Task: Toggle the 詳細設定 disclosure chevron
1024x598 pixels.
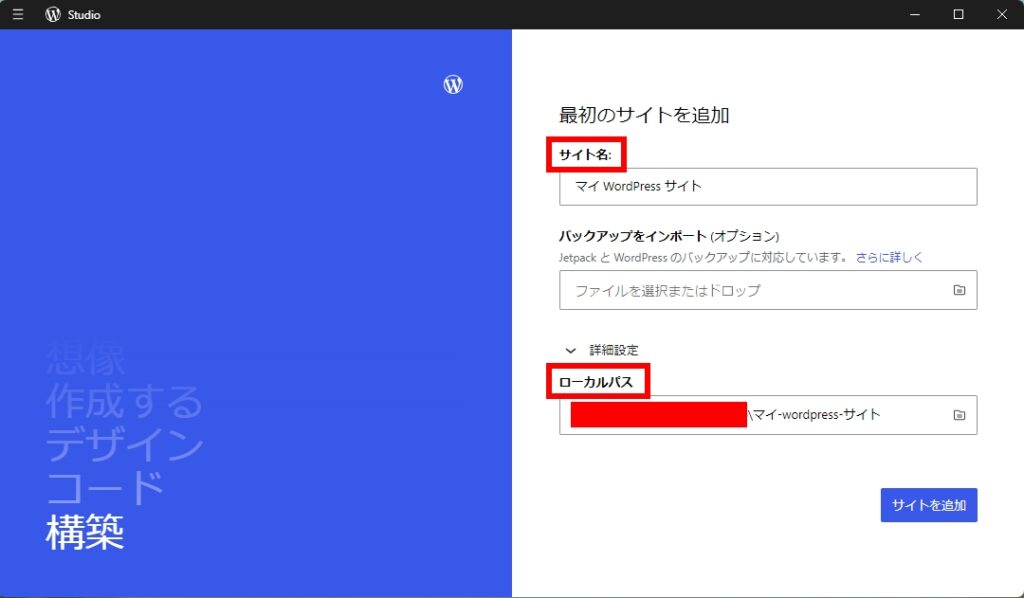Action: [x=570, y=350]
